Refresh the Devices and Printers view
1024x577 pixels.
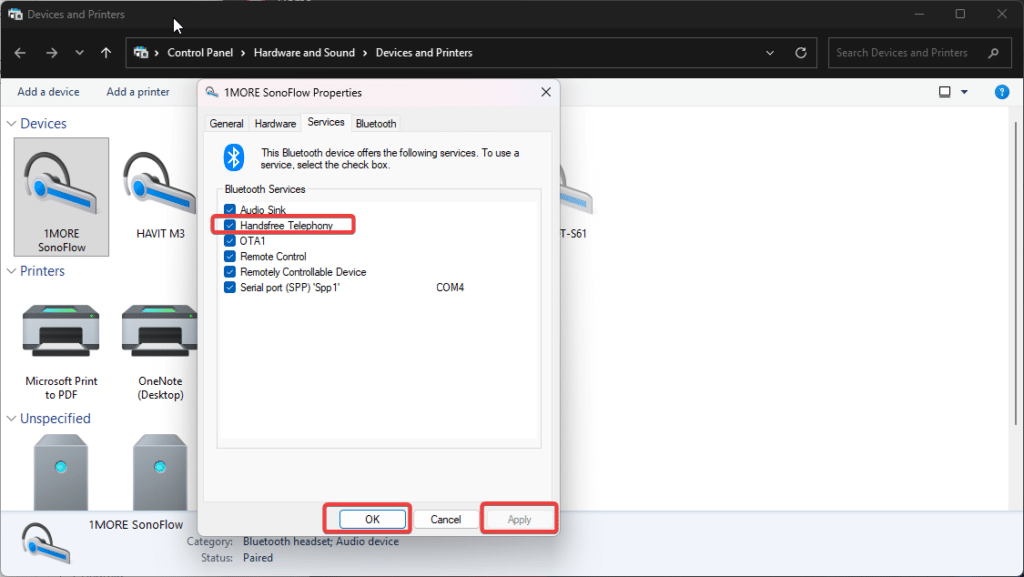pyautogui.click(x=801, y=53)
